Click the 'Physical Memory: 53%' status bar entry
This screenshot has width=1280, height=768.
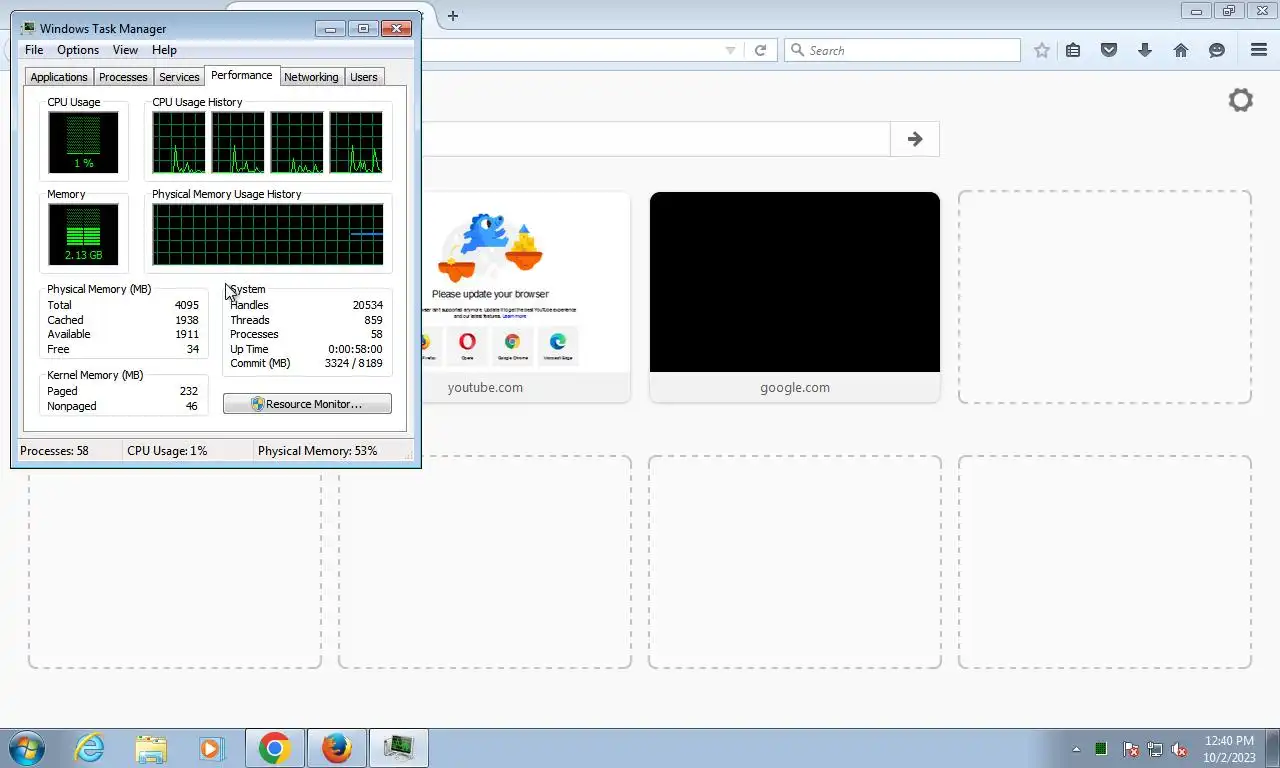point(318,451)
